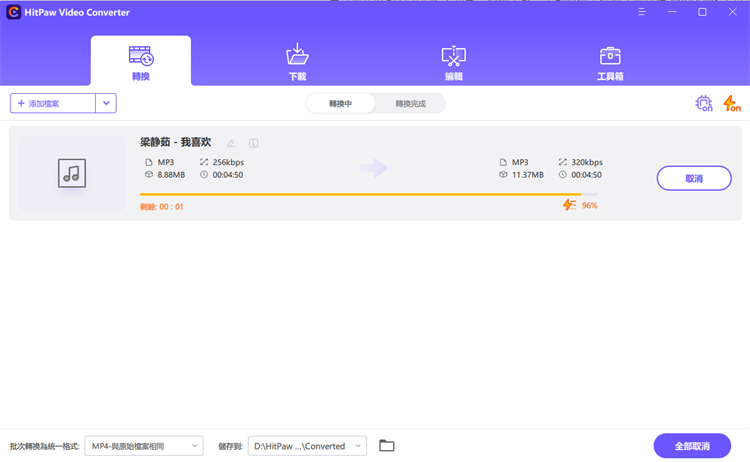
Task: Cancel the current song conversion
Action: coord(694,178)
